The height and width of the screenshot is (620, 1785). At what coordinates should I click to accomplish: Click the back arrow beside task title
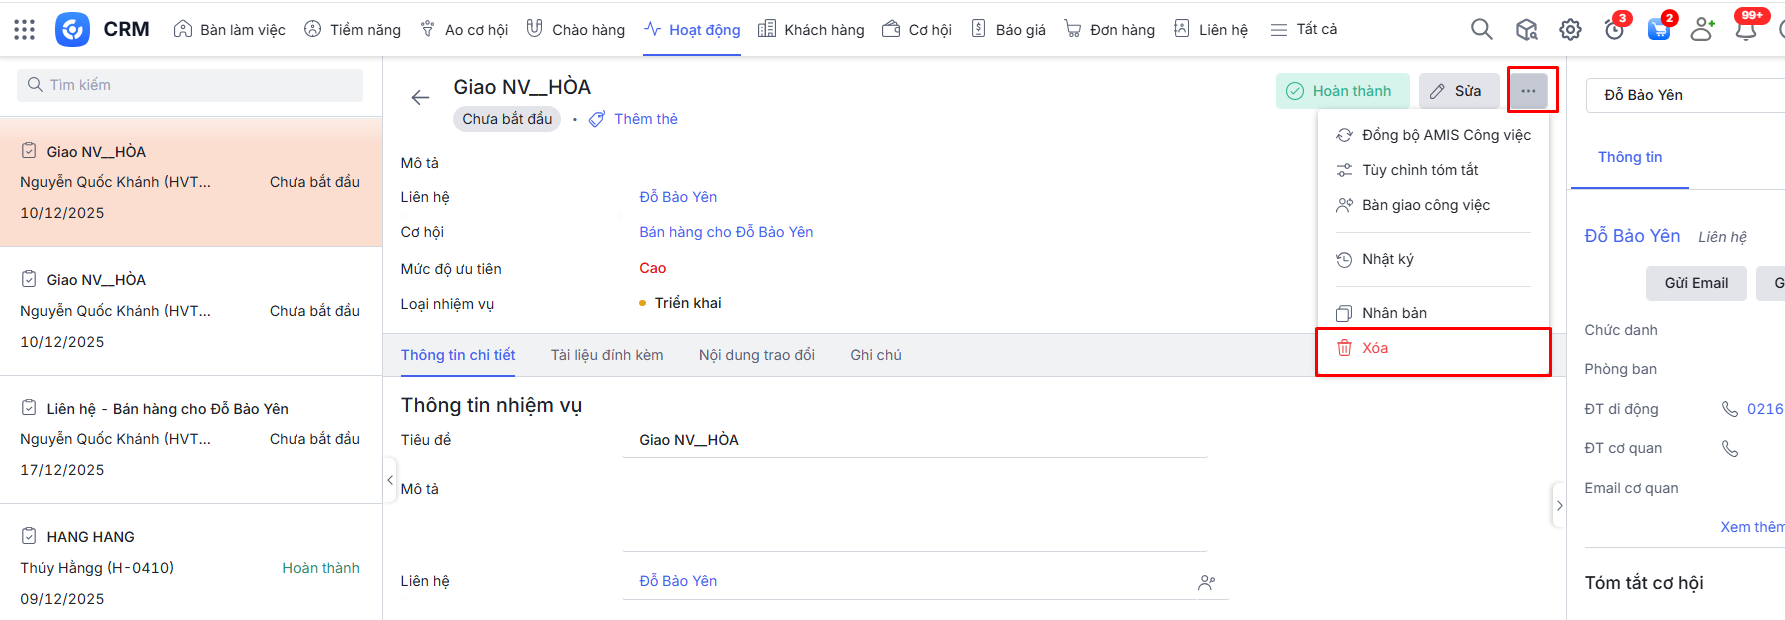point(420,97)
